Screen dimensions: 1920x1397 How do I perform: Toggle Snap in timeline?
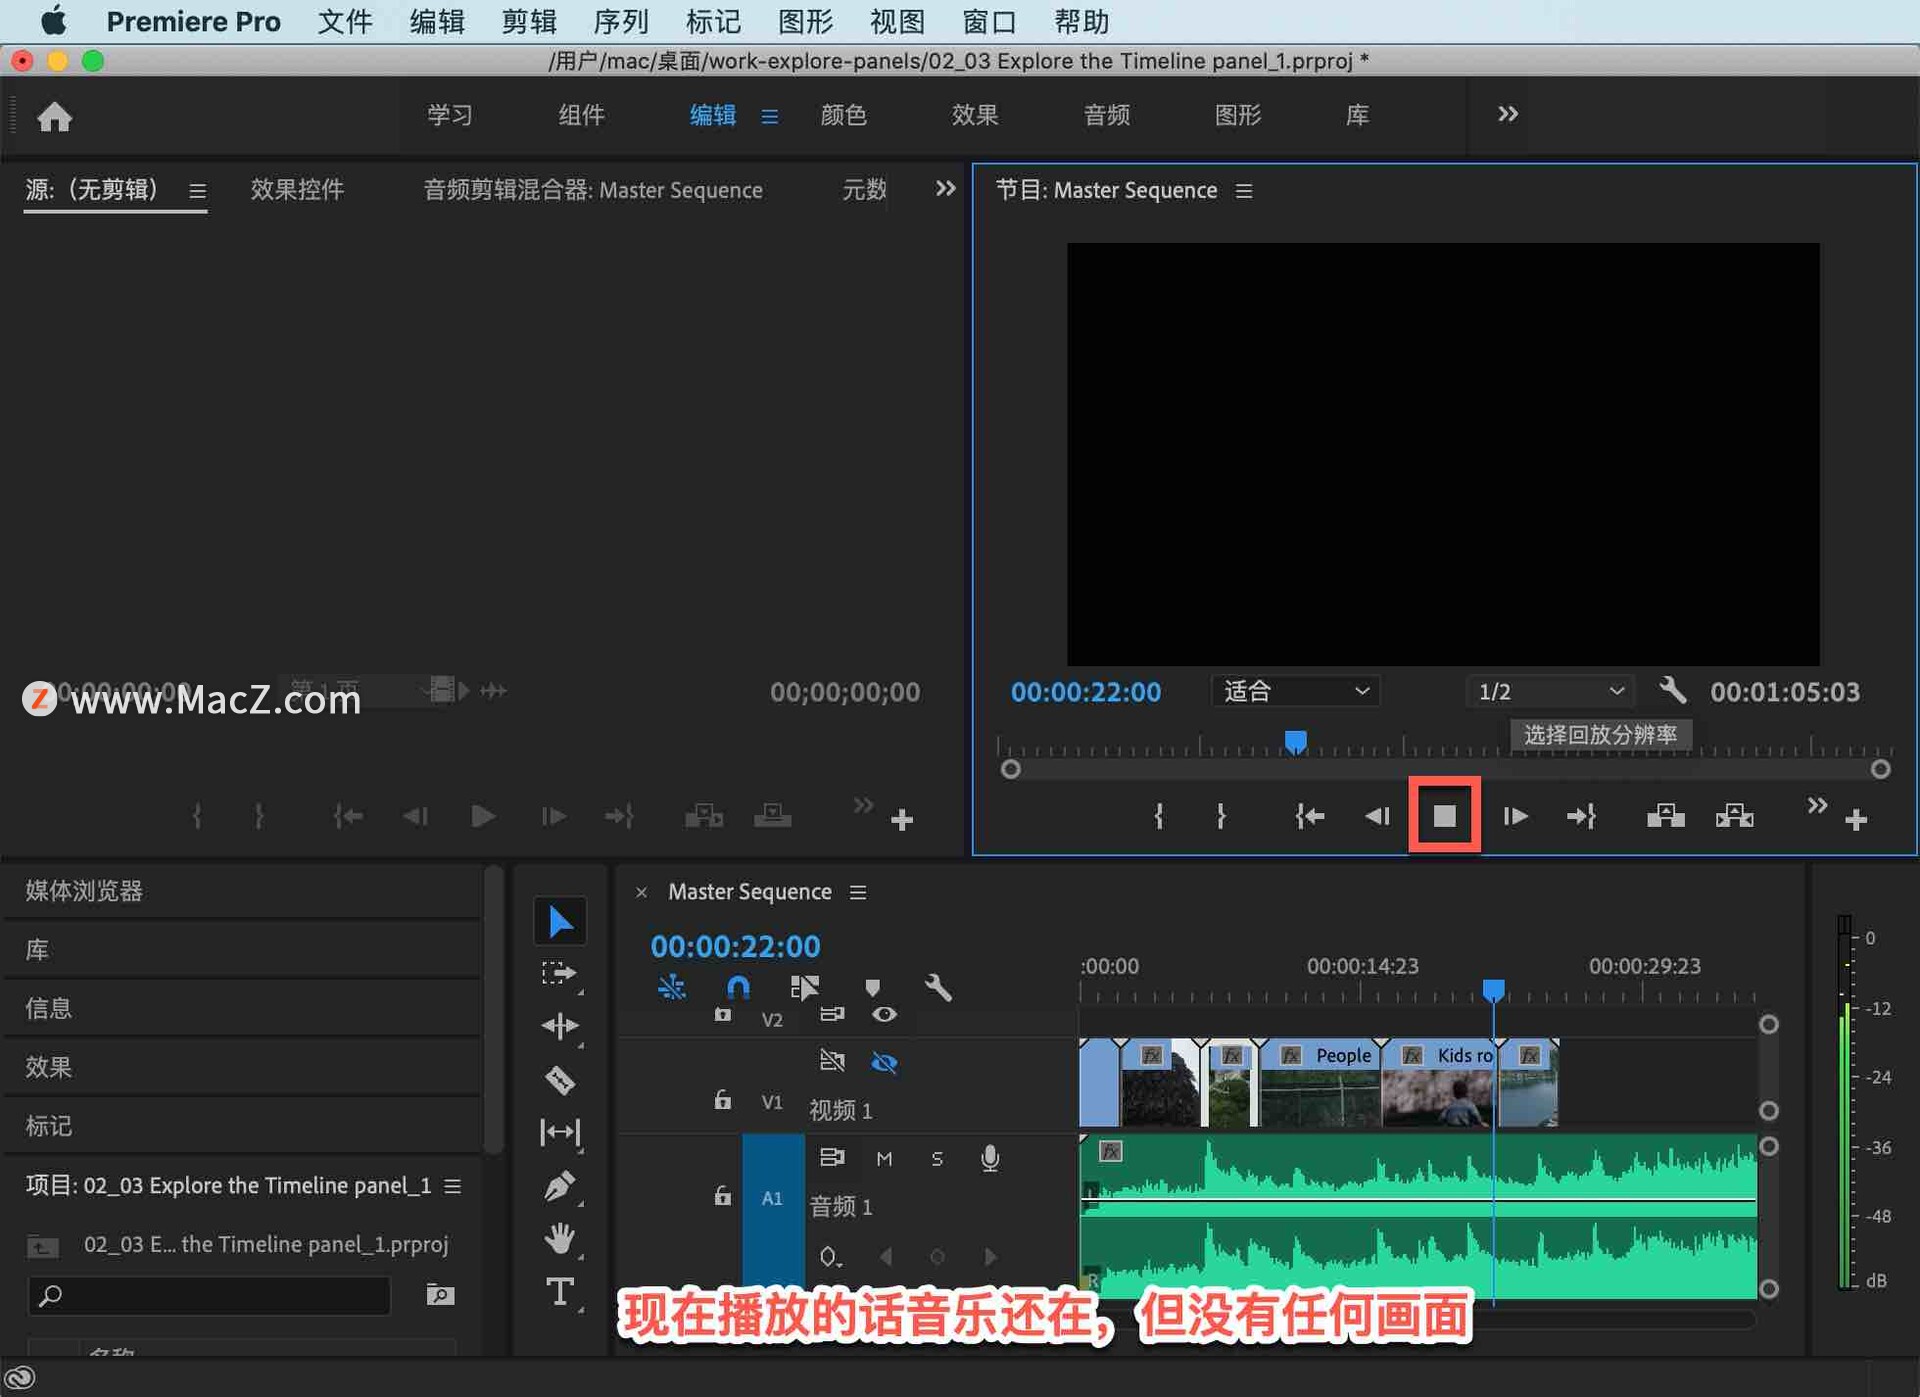(x=738, y=988)
